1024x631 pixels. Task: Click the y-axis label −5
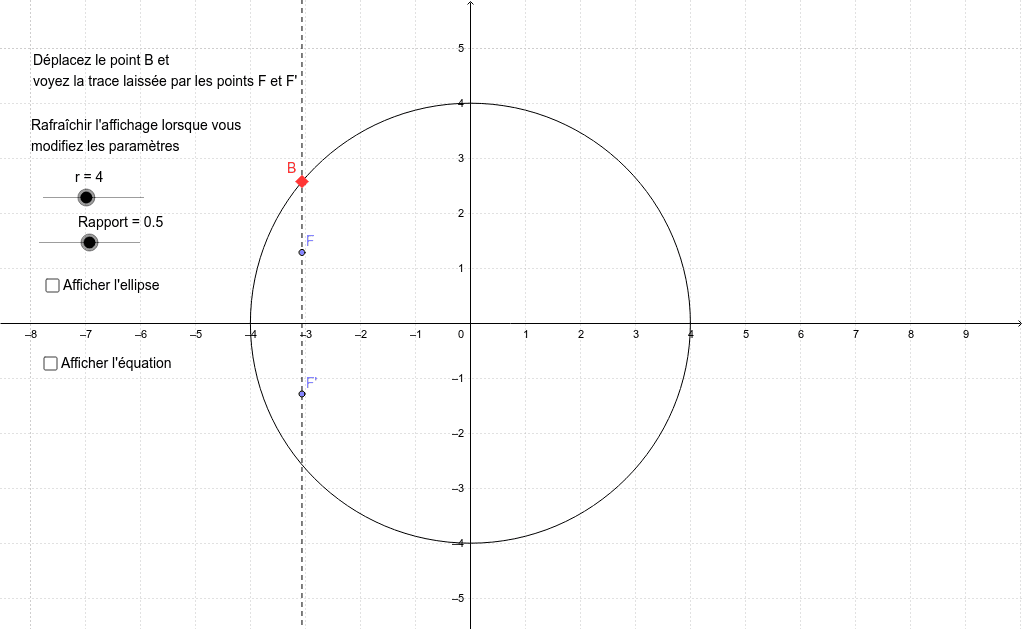[x=458, y=598]
